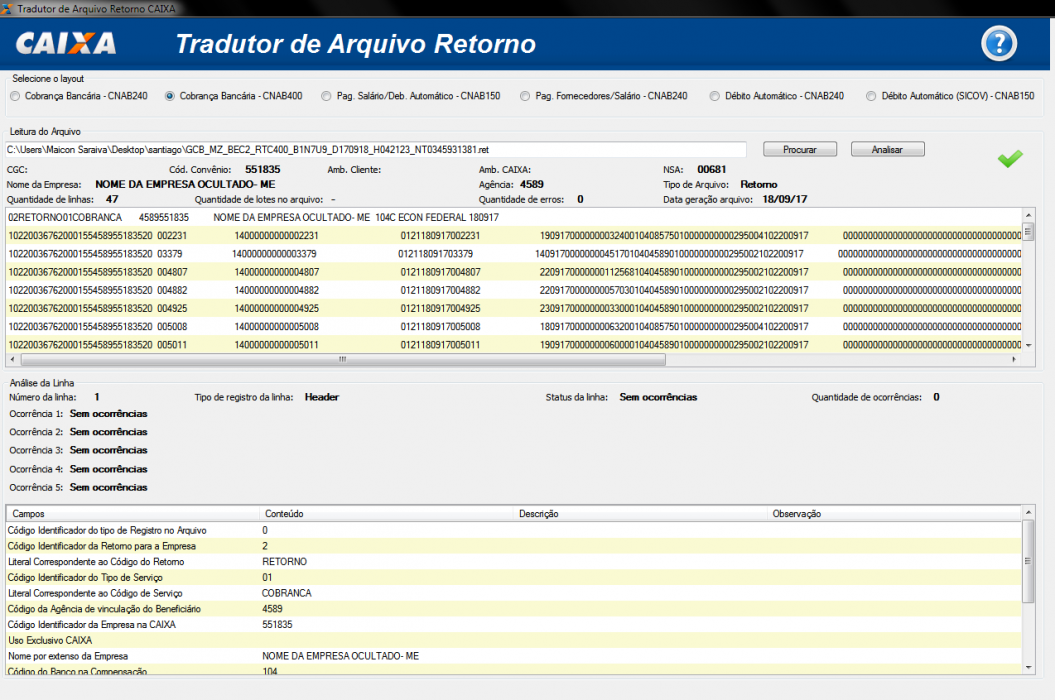The height and width of the screenshot is (700, 1055).
Task: Click the file lines list down scroll arrow
Action: 1028,345
